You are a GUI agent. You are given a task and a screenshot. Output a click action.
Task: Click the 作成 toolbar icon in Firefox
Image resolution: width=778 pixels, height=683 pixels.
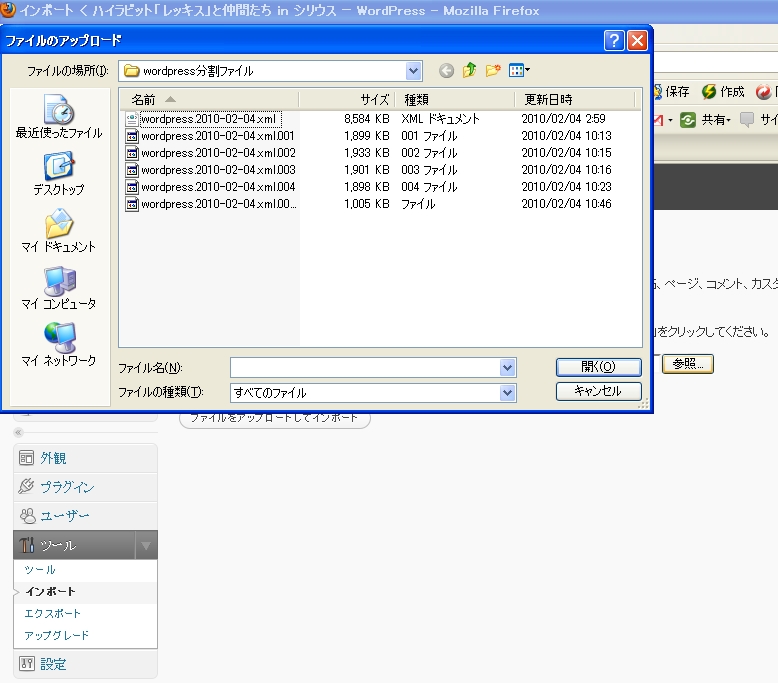(x=709, y=92)
